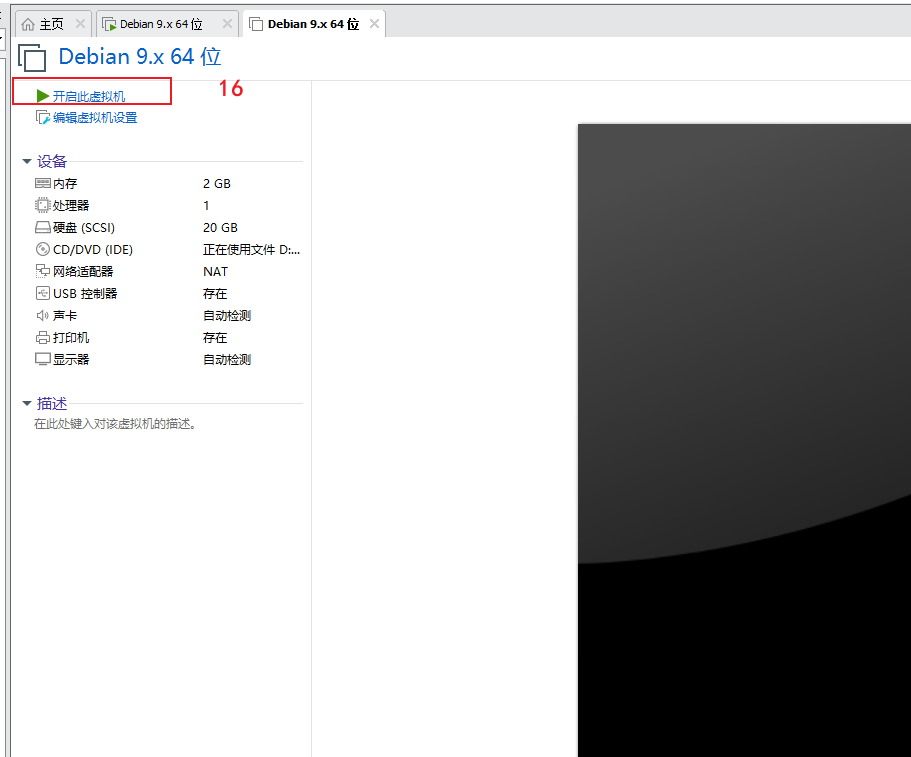Click the description text field to enter text

pyautogui.click(x=115, y=424)
